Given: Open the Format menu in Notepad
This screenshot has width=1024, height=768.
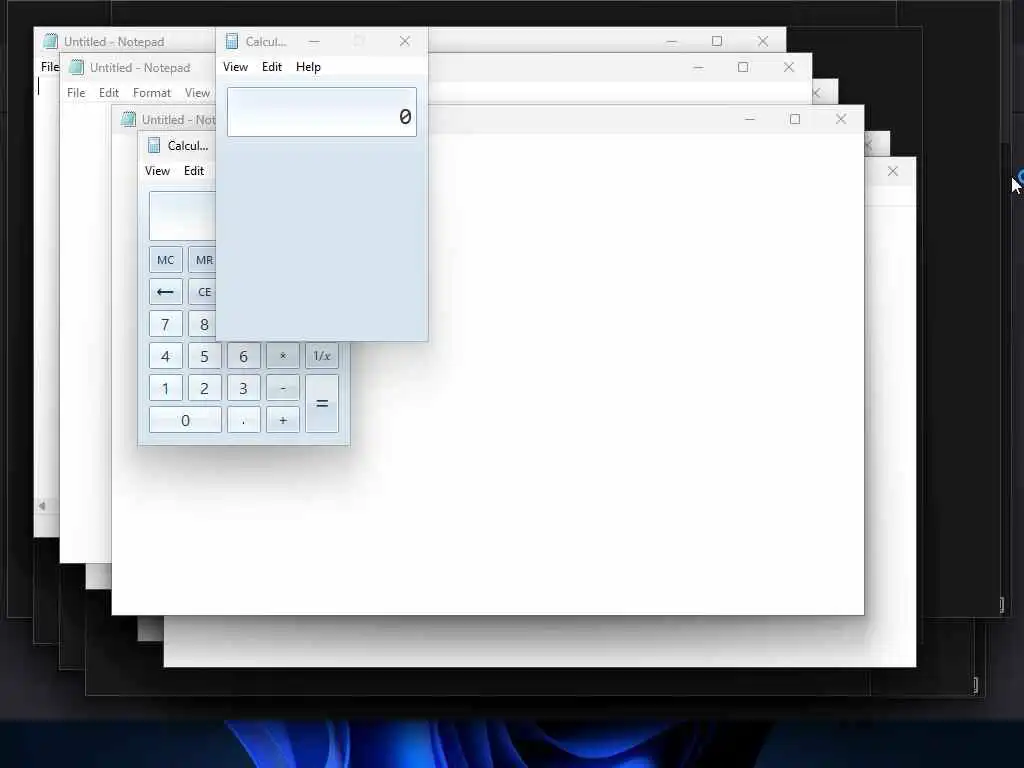Looking at the screenshot, I should click(x=152, y=93).
